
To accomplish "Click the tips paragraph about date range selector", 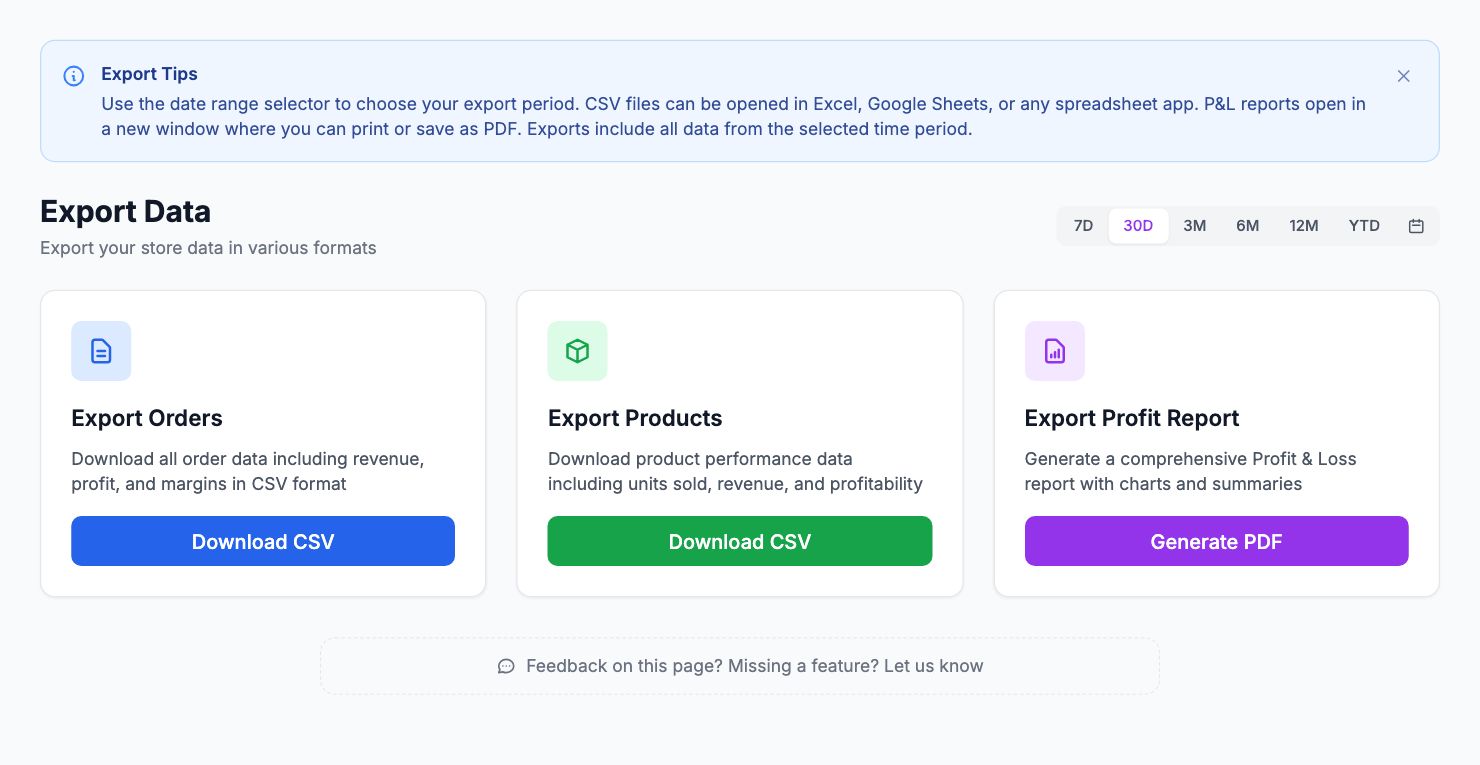I will [x=733, y=116].
